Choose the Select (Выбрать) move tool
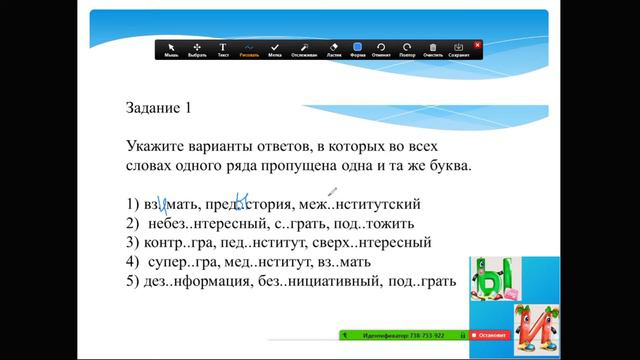640x360 pixels. pyautogui.click(x=197, y=50)
